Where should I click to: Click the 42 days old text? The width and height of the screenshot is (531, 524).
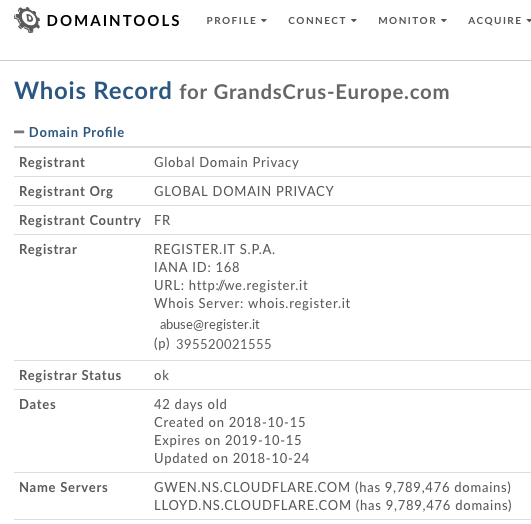(x=190, y=404)
